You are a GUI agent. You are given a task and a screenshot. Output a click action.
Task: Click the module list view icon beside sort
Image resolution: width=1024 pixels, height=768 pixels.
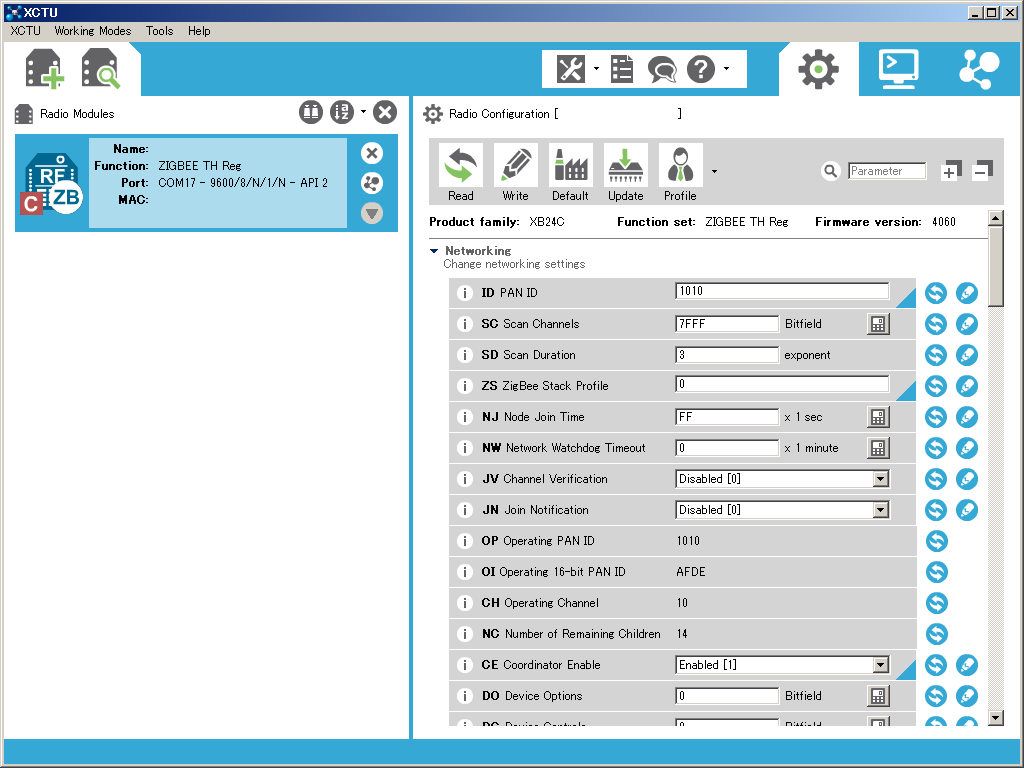[x=311, y=112]
